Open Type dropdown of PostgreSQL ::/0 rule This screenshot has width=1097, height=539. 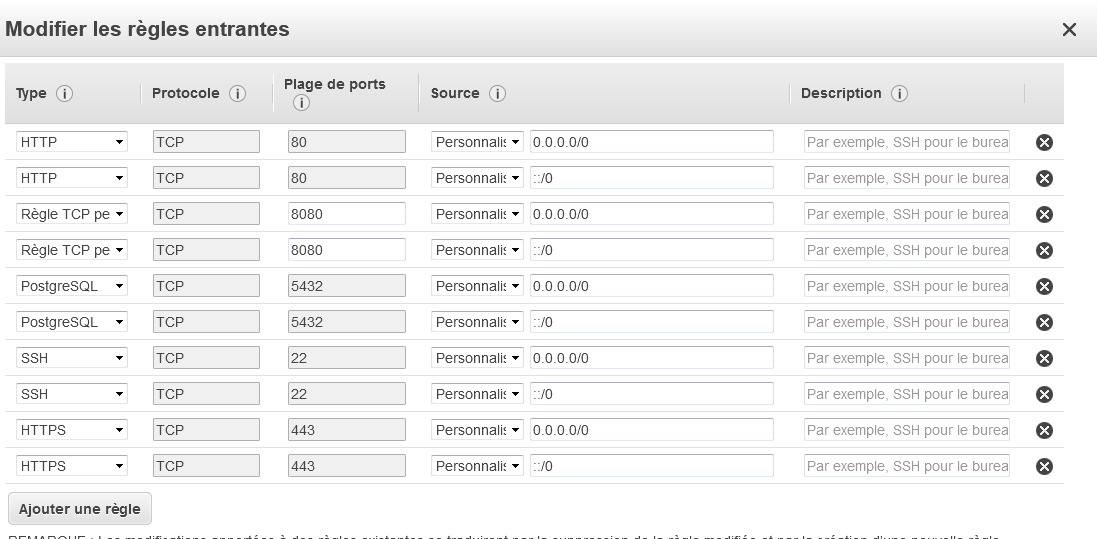pyautogui.click(x=72, y=322)
